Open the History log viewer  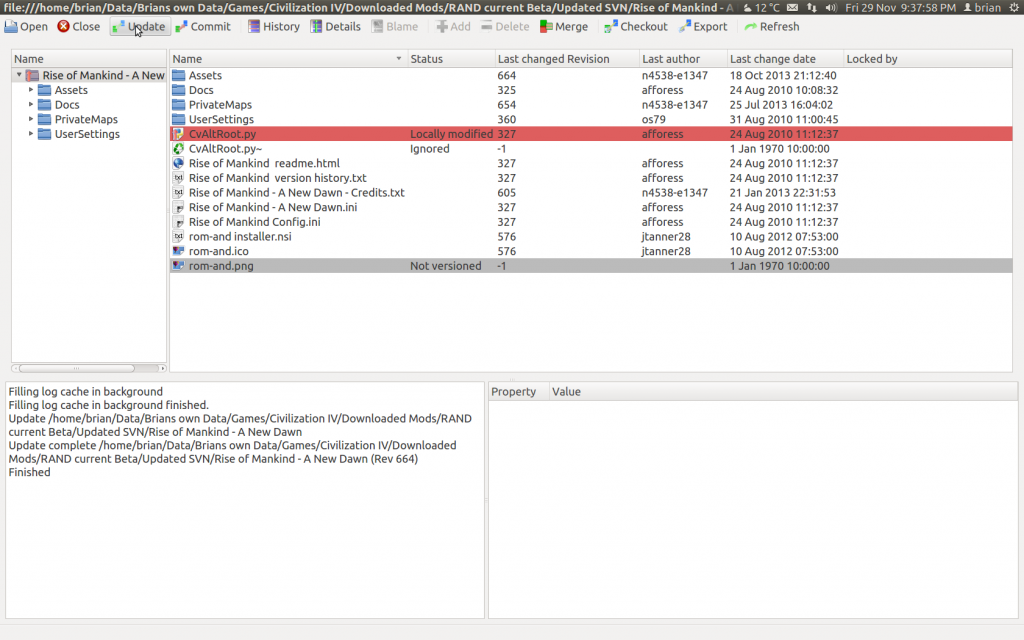(274, 27)
